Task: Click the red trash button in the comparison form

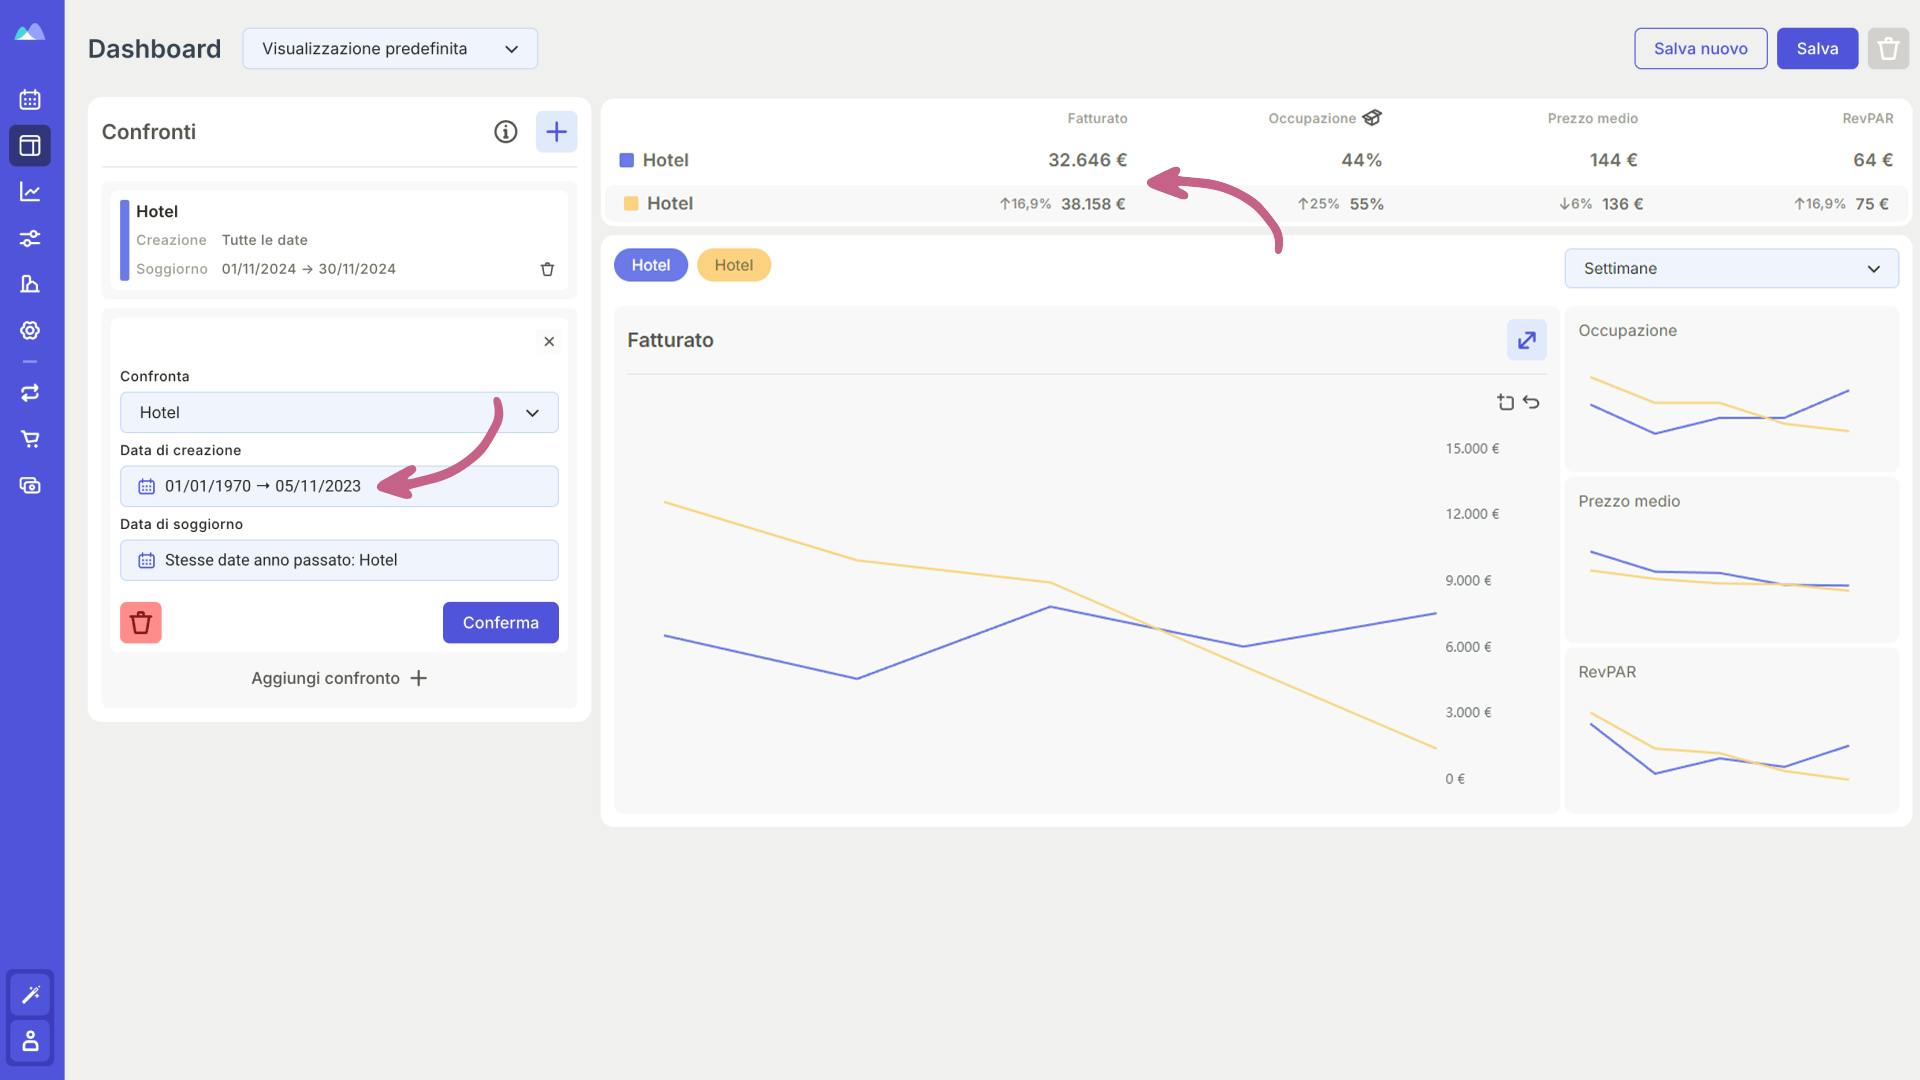Action: [x=141, y=623]
